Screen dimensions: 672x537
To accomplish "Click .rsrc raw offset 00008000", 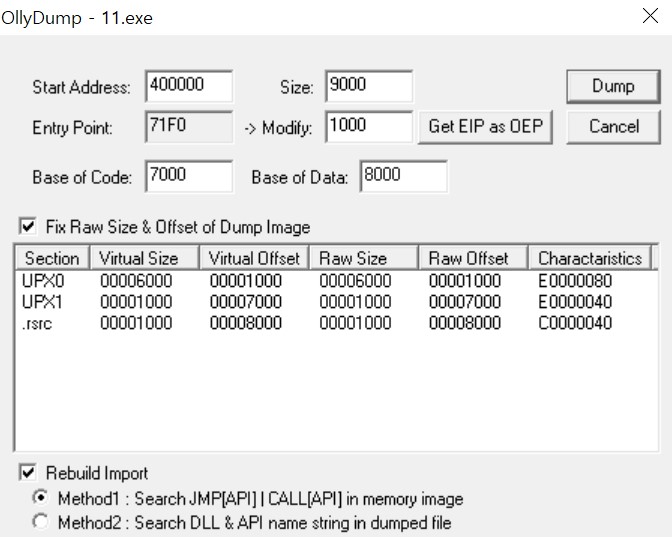I will click(465, 323).
